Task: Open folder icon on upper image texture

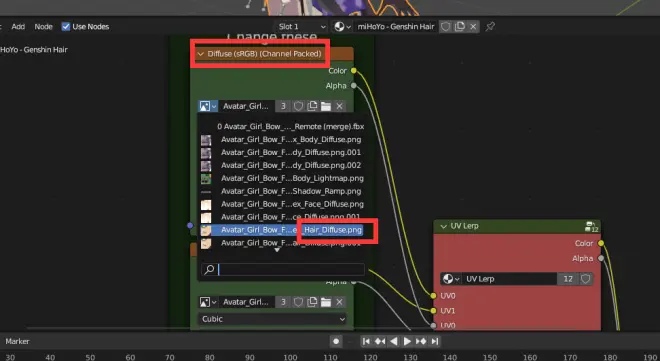Action: (x=326, y=106)
